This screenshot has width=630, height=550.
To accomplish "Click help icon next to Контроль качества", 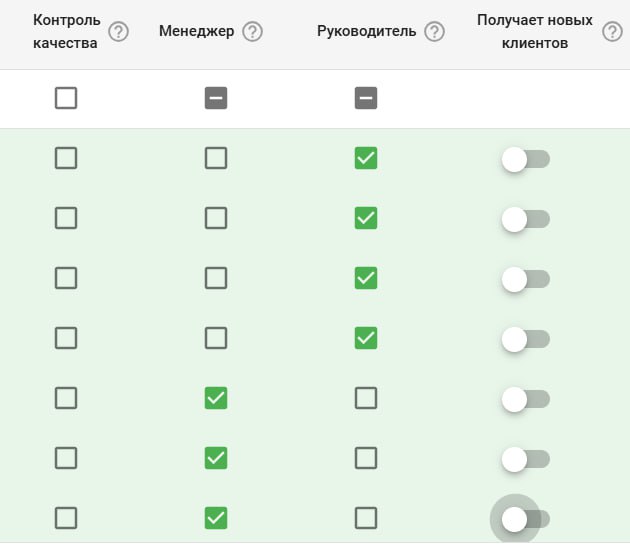I will click(119, 32).
